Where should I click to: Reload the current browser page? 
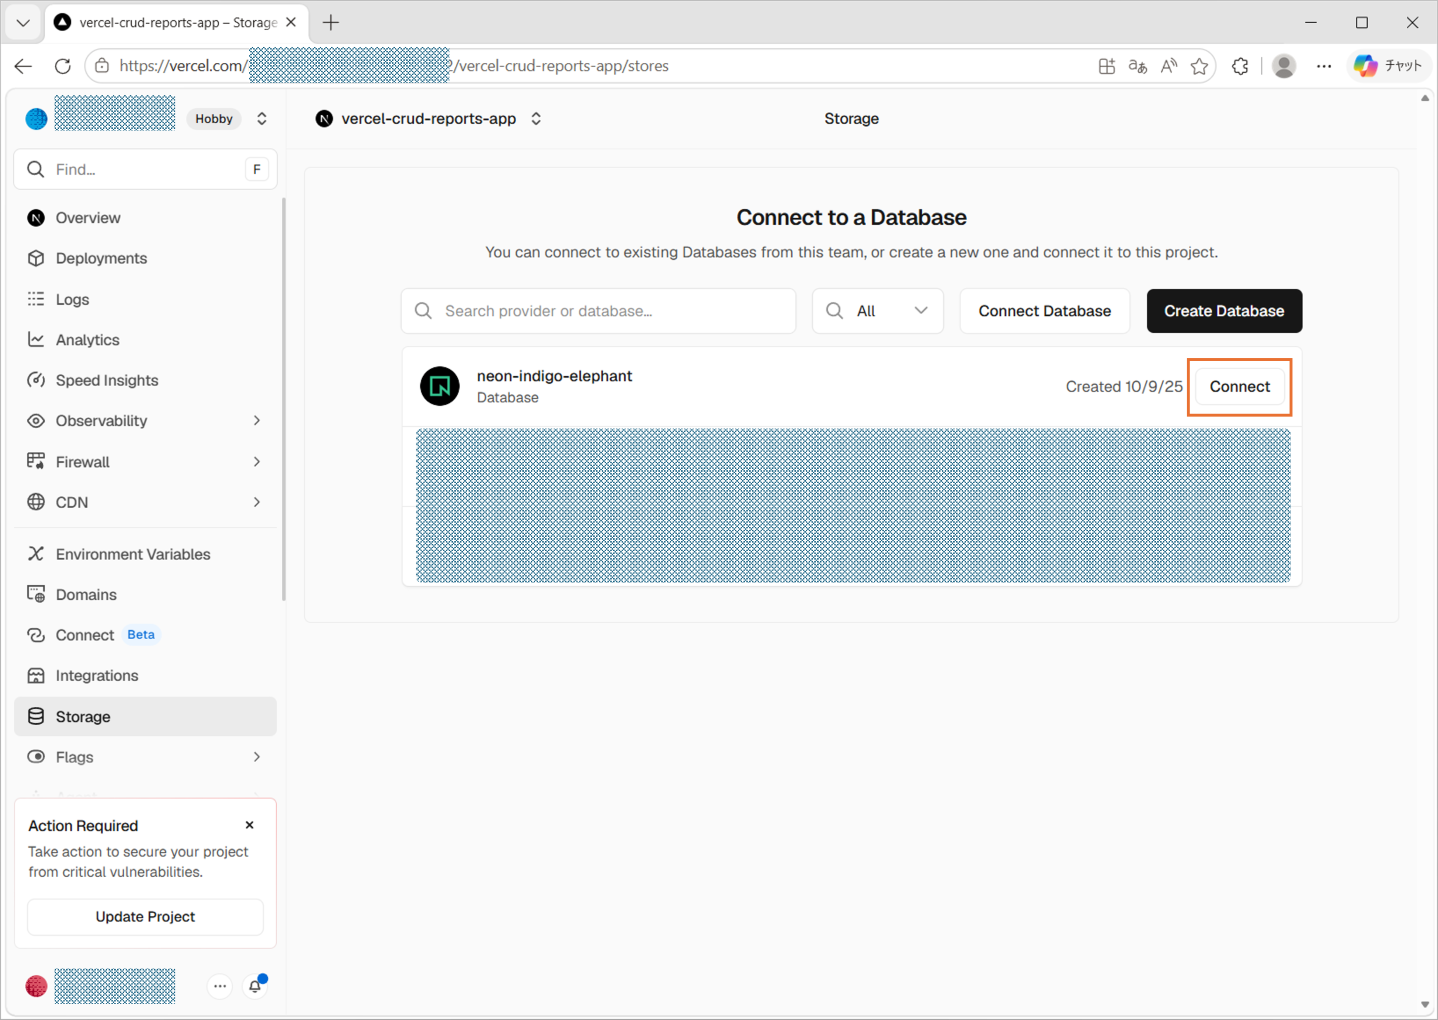(x=63, y=66)
